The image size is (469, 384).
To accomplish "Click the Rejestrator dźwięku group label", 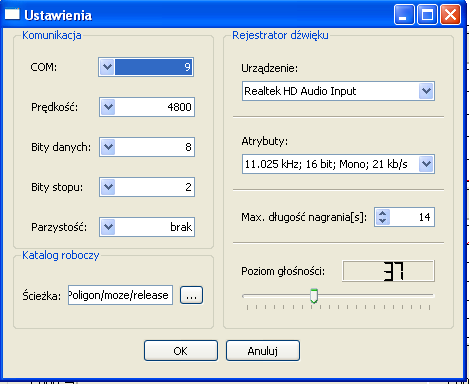I will coord(280,35).
